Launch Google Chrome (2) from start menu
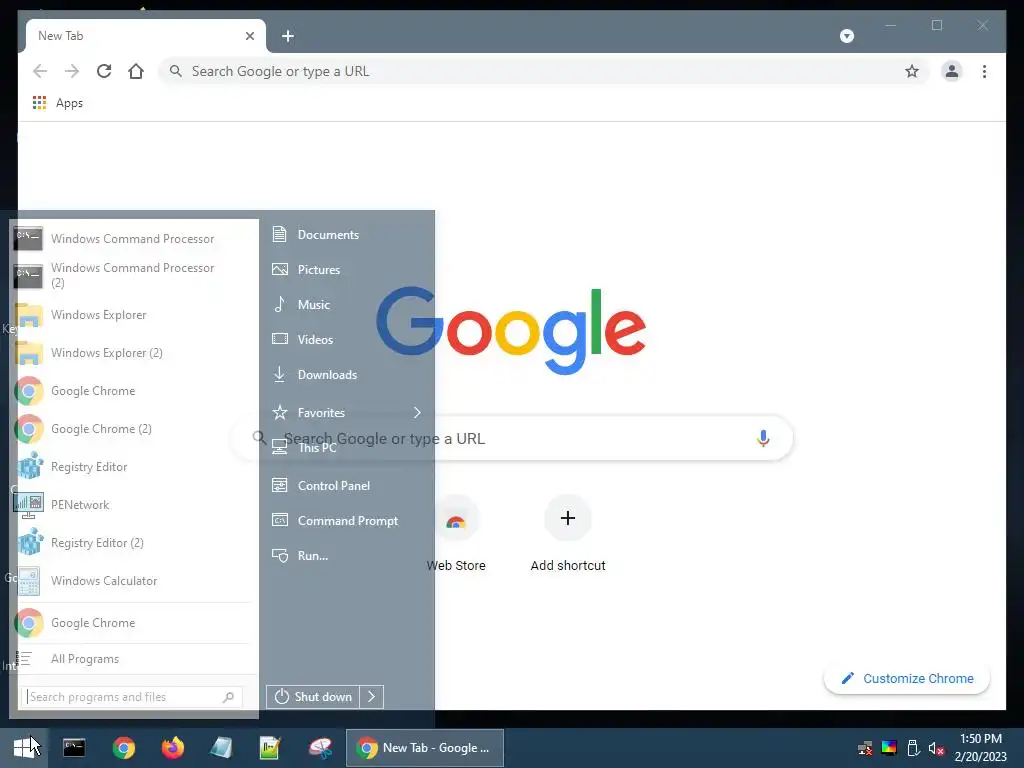 (x=133, y=429)
